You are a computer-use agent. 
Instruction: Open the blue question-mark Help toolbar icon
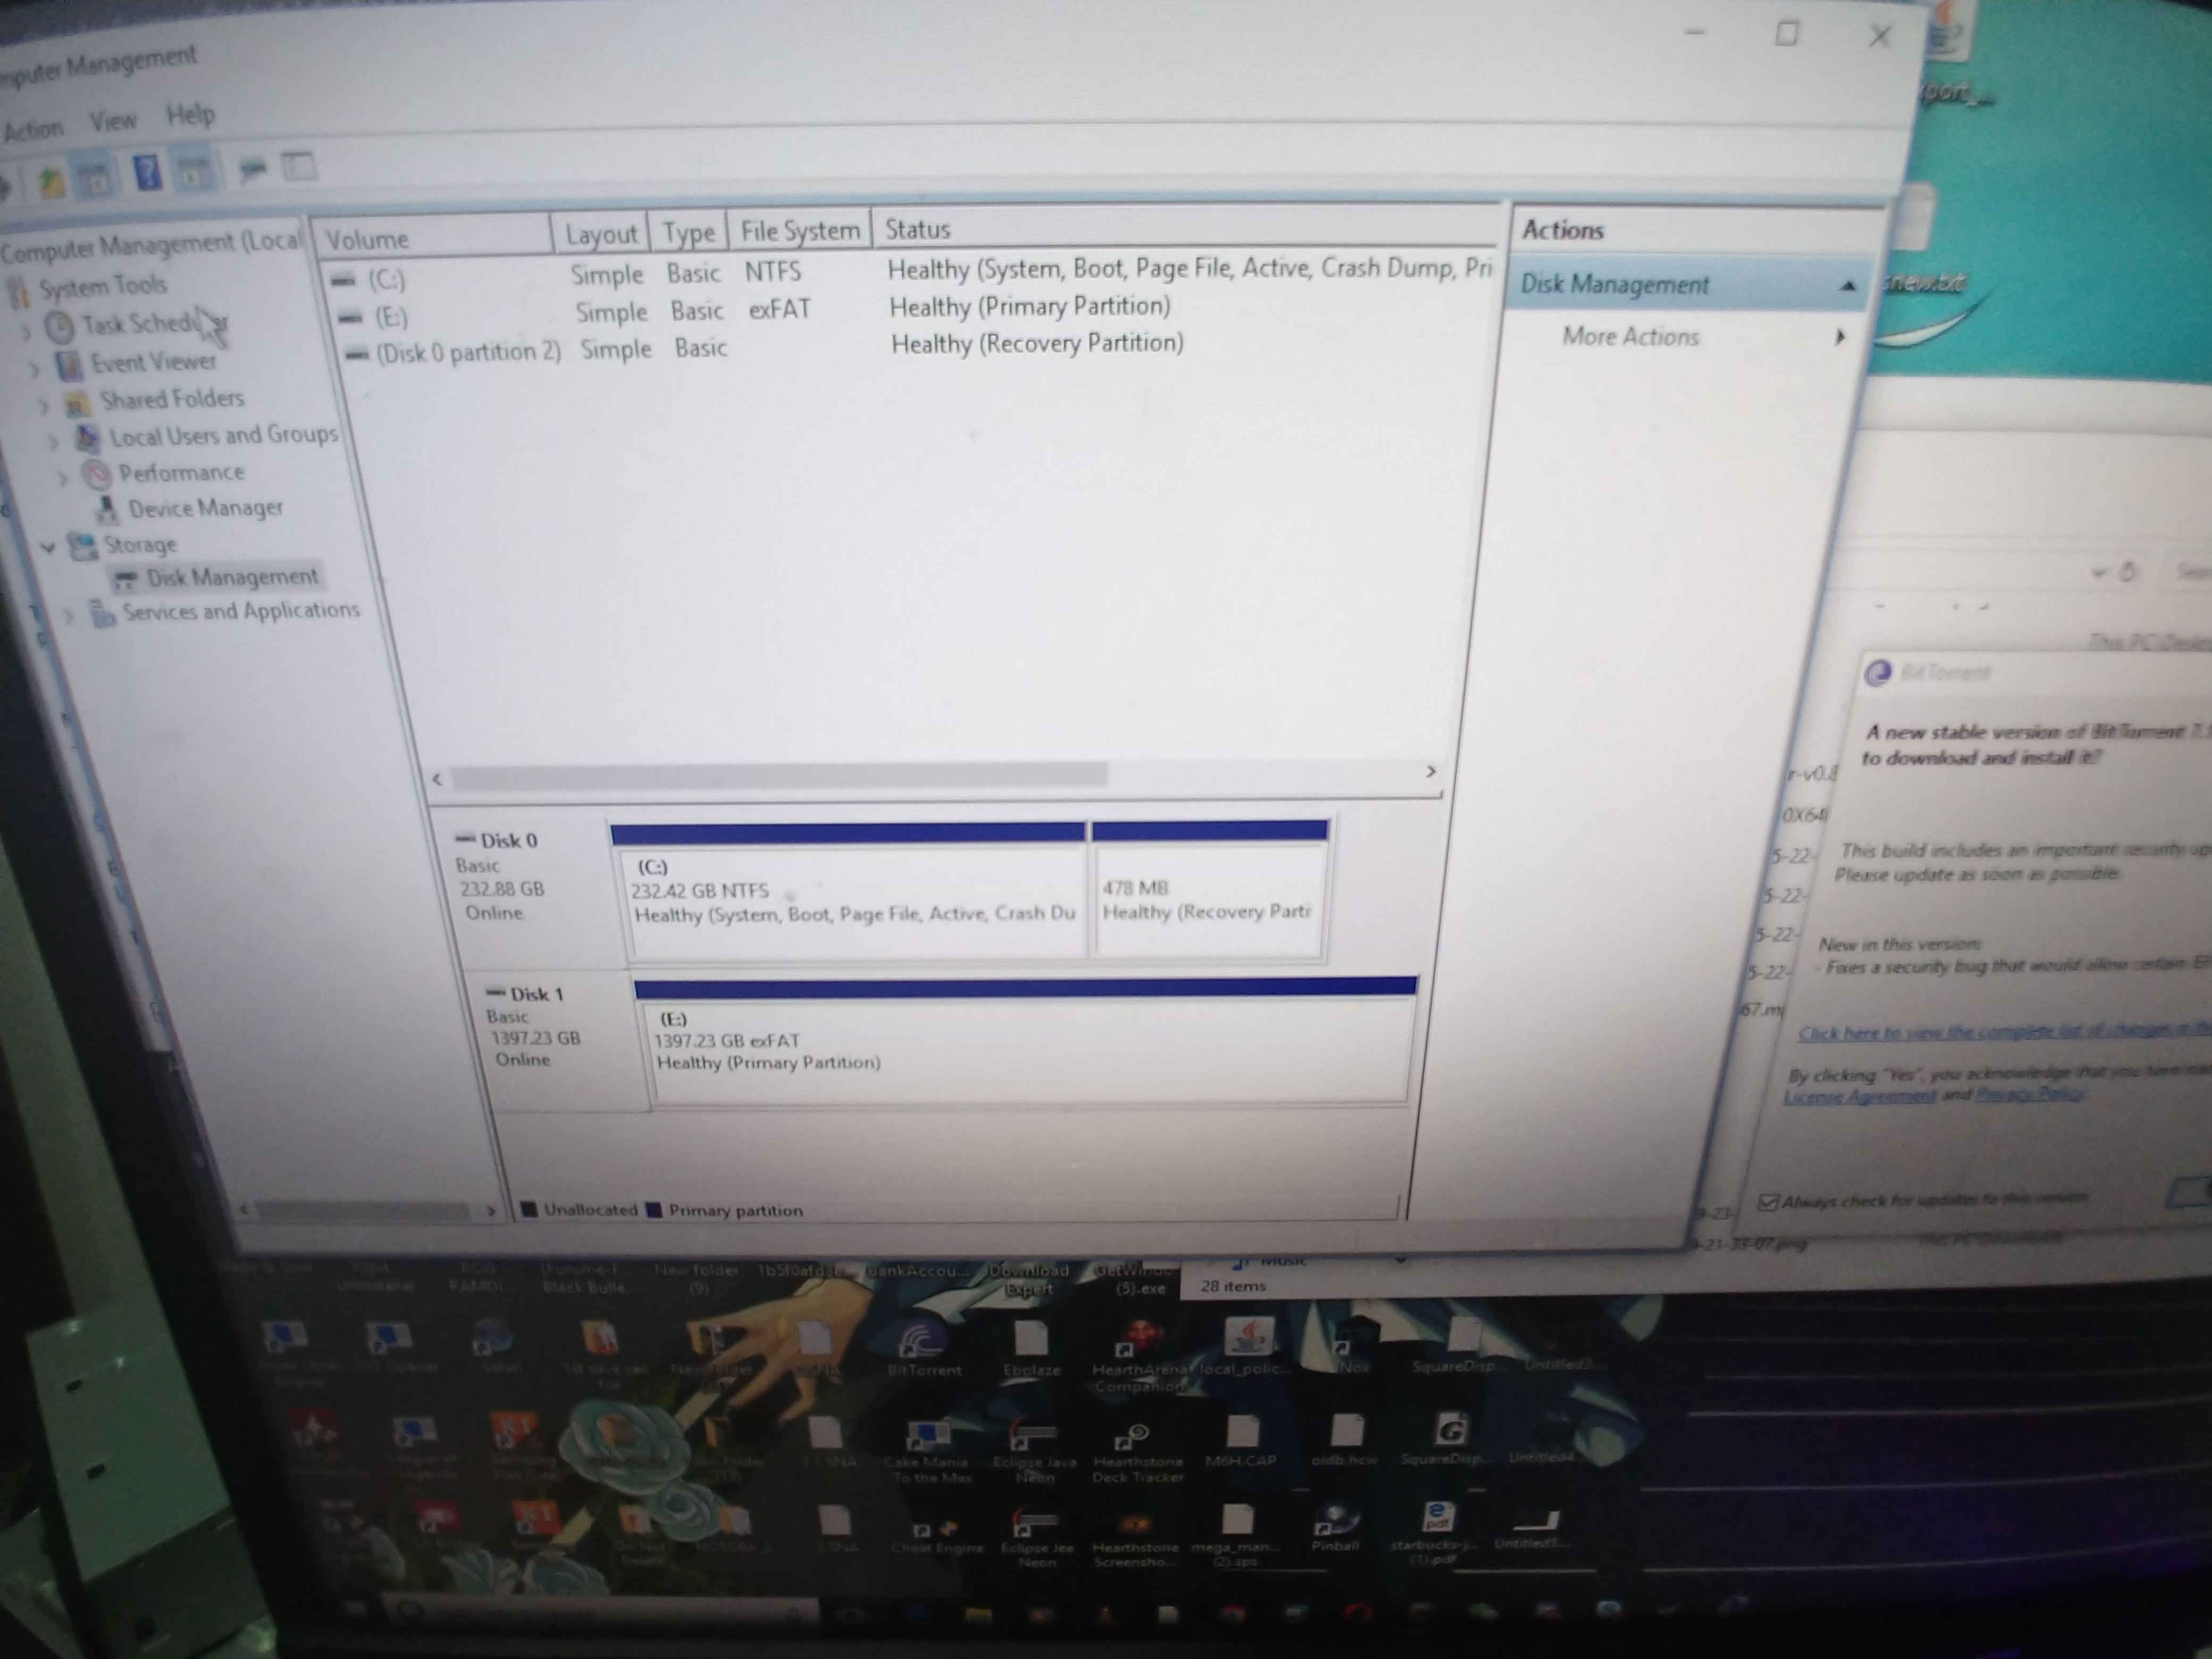click(147, 173)
